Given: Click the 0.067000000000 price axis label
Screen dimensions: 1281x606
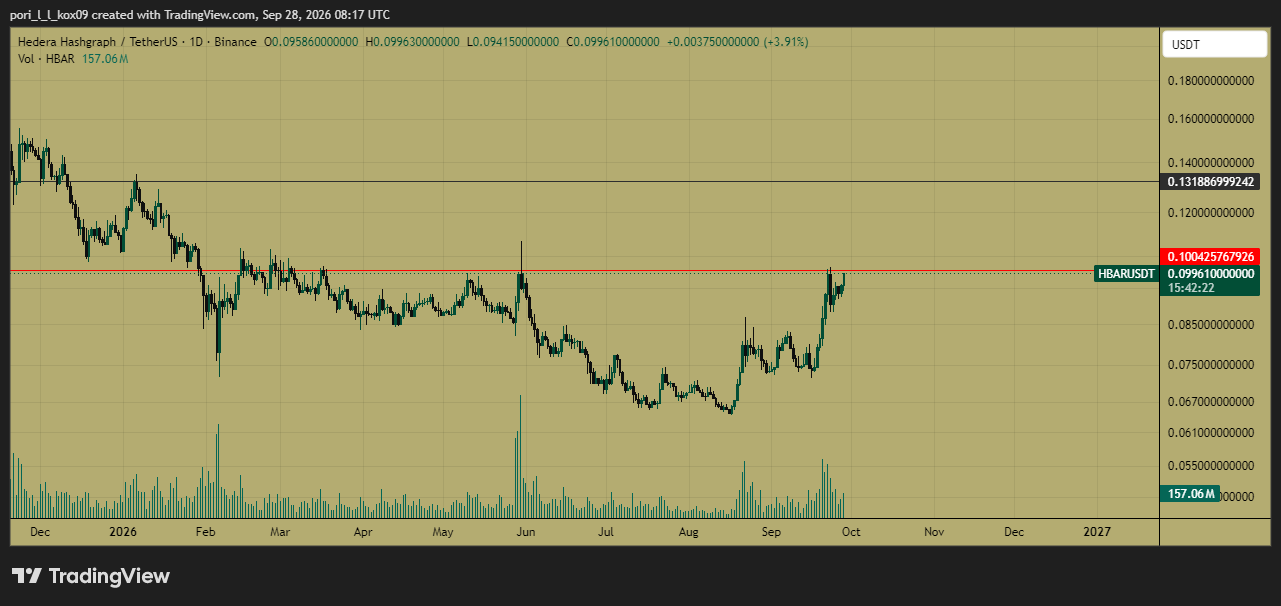Looking at the screenshot, I should pos(1210,402).
